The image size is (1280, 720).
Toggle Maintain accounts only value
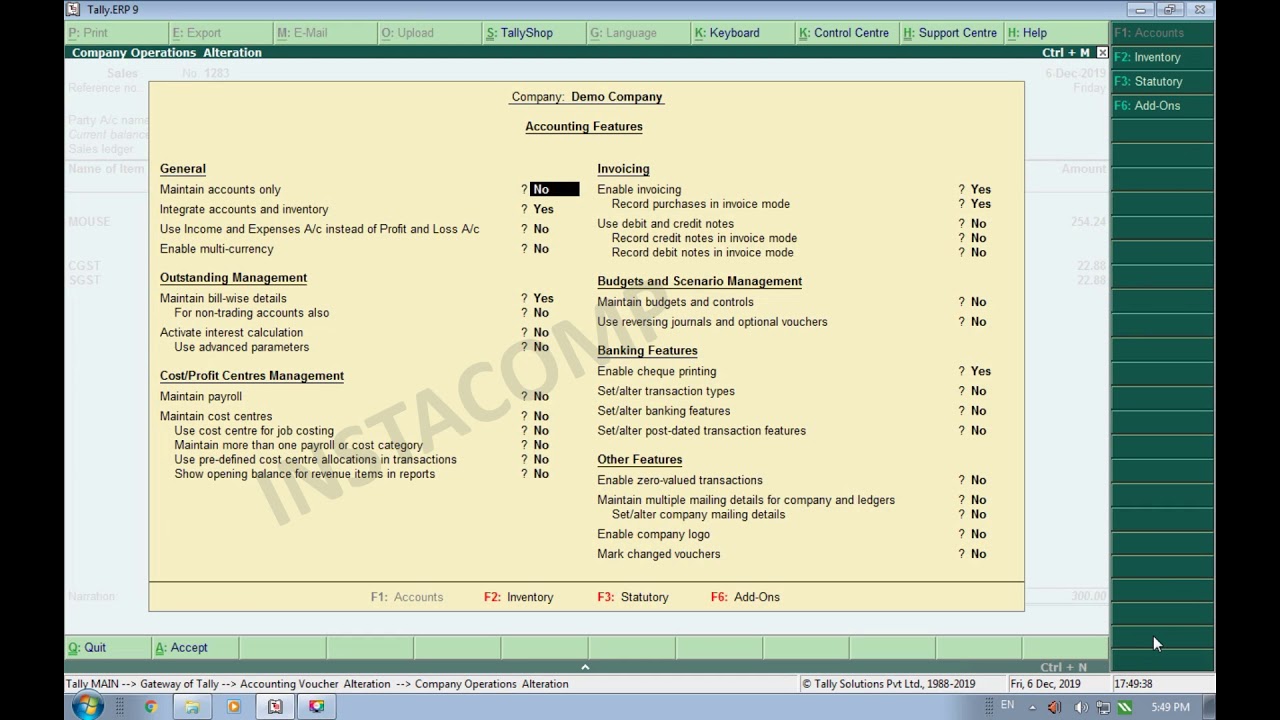[554, 189]
